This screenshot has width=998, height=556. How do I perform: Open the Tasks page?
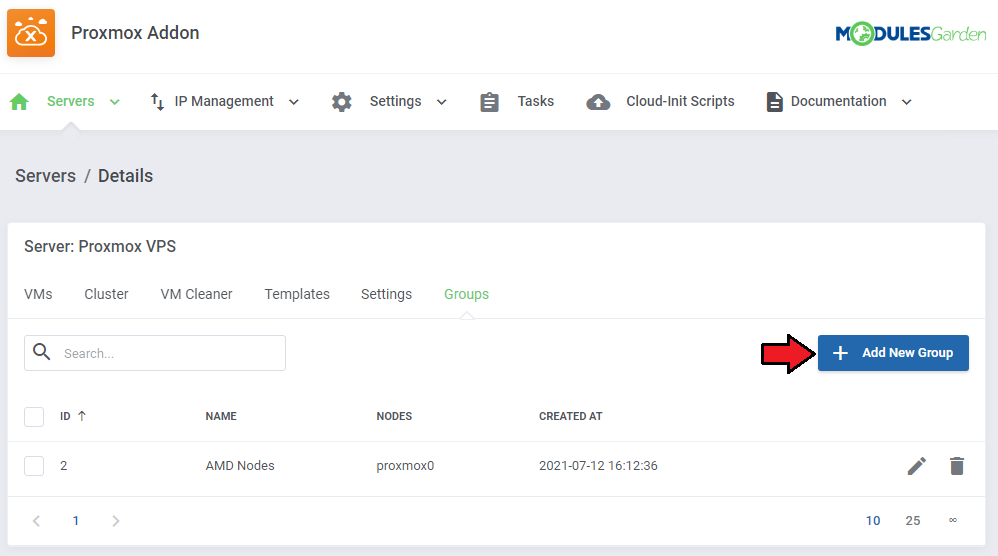pyautogui.click(x=535, y=101)
